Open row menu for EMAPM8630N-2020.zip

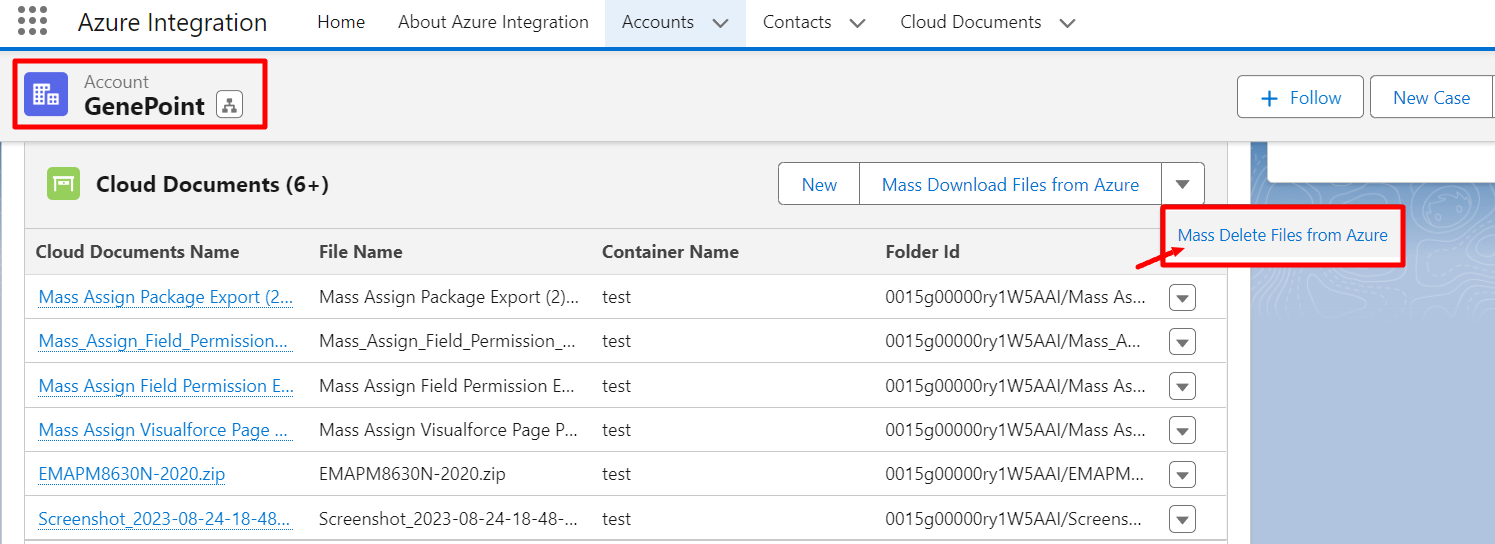(1182, 475)
